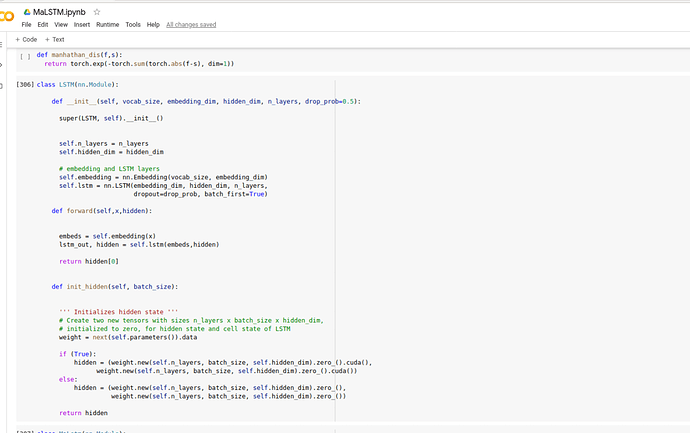Viewport: 690px width, 433px height.
Task: Click the 'def init_hidden(self, batch_size)' line
Action: [113, 286]
